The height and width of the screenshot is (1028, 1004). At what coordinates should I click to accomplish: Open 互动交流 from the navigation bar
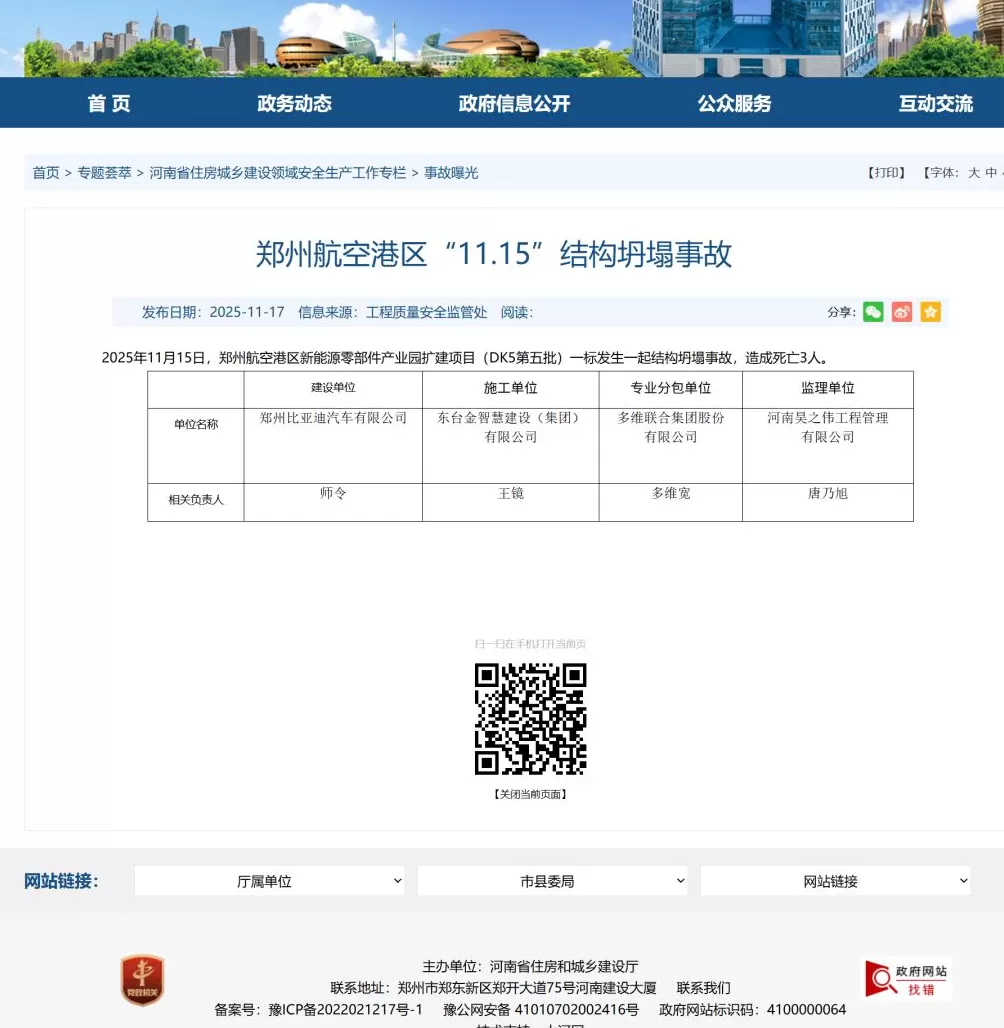click(936, 102)
